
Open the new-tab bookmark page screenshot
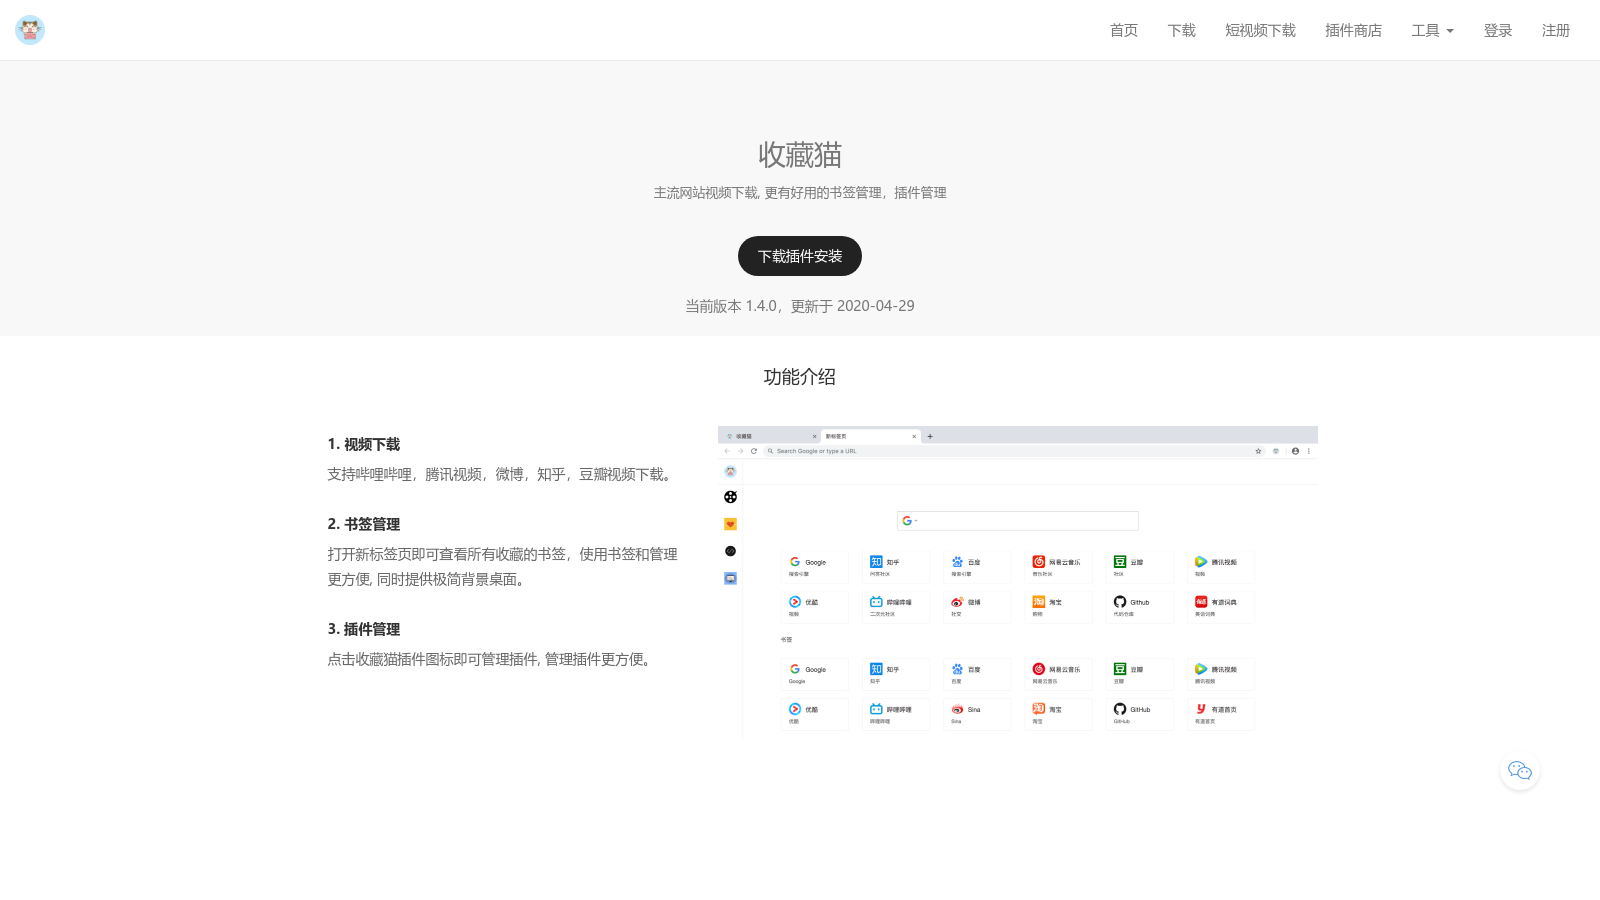pos(1018,582)
